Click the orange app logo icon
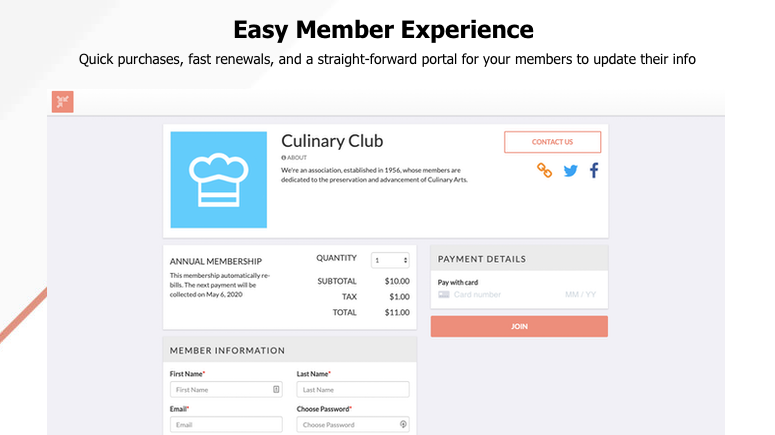This screenshot has height=435, width=775. 63,102
